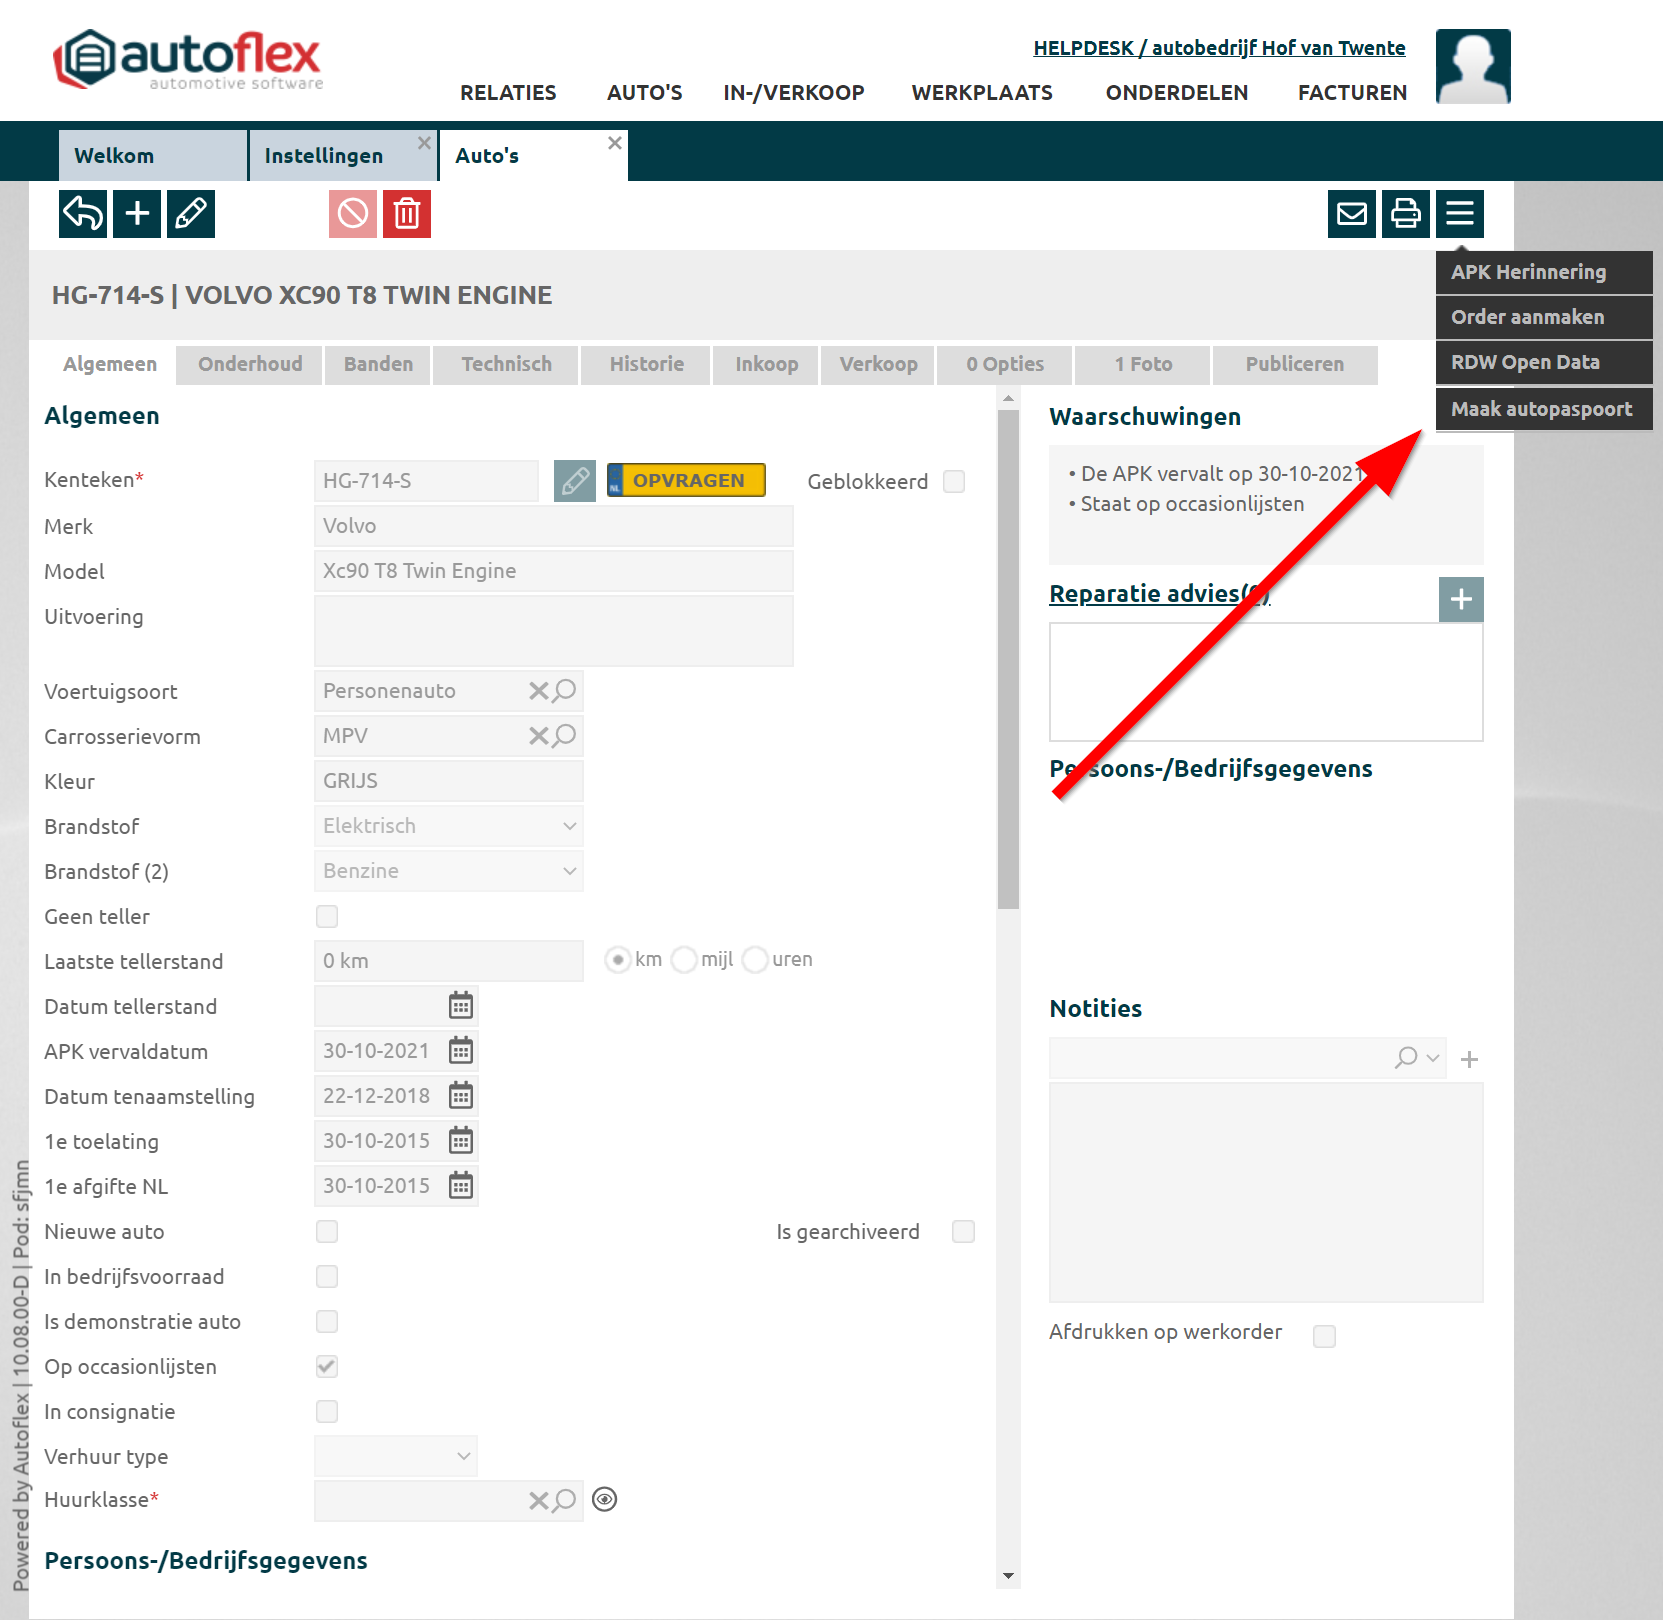The image size is (1663, 1620).
Task: Toggle the Geblokkeerd checkbox
Action: 955,482
